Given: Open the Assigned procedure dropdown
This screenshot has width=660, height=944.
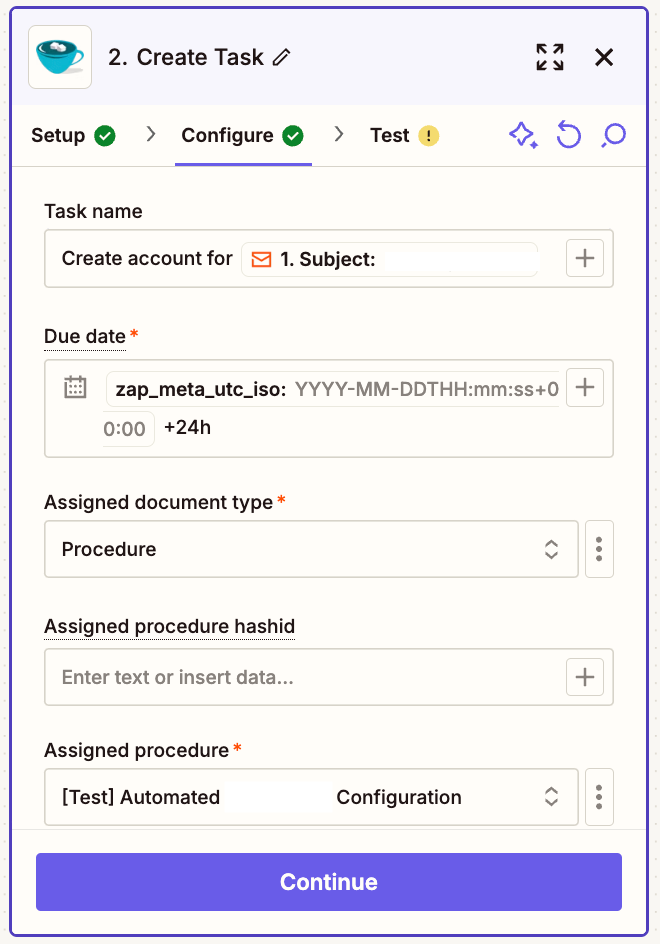Looking at the screenshot, I should click(311, 797).
